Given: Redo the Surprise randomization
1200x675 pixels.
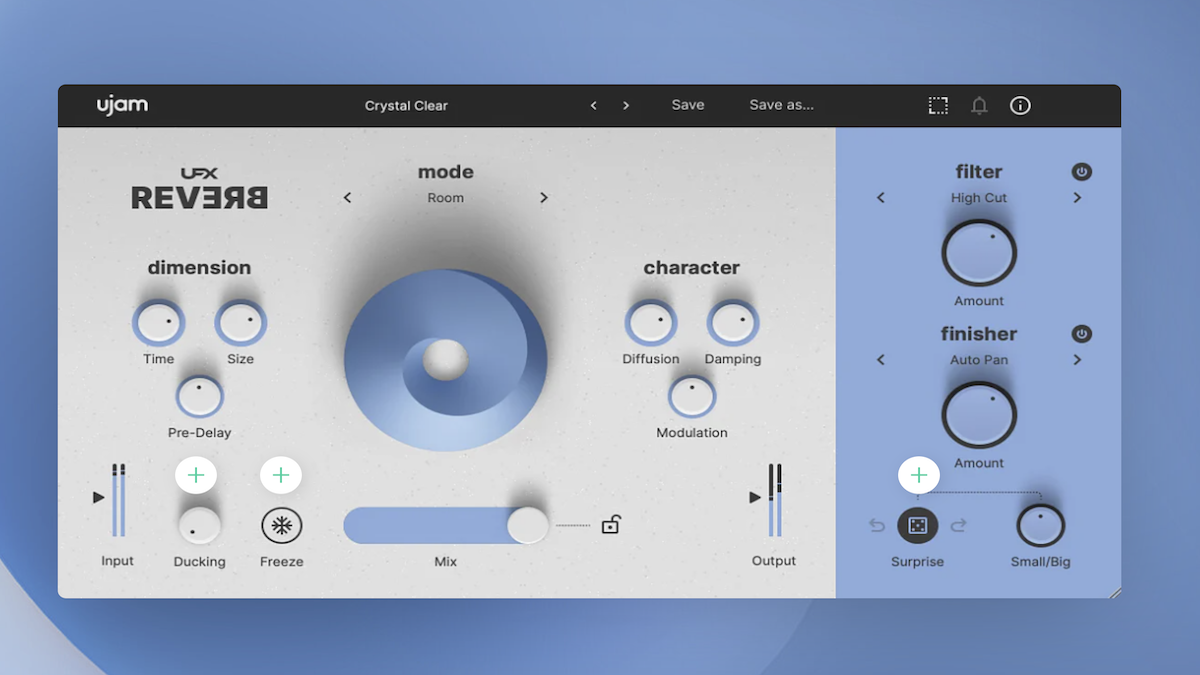Looking at the screenshot, I should 958,526.
